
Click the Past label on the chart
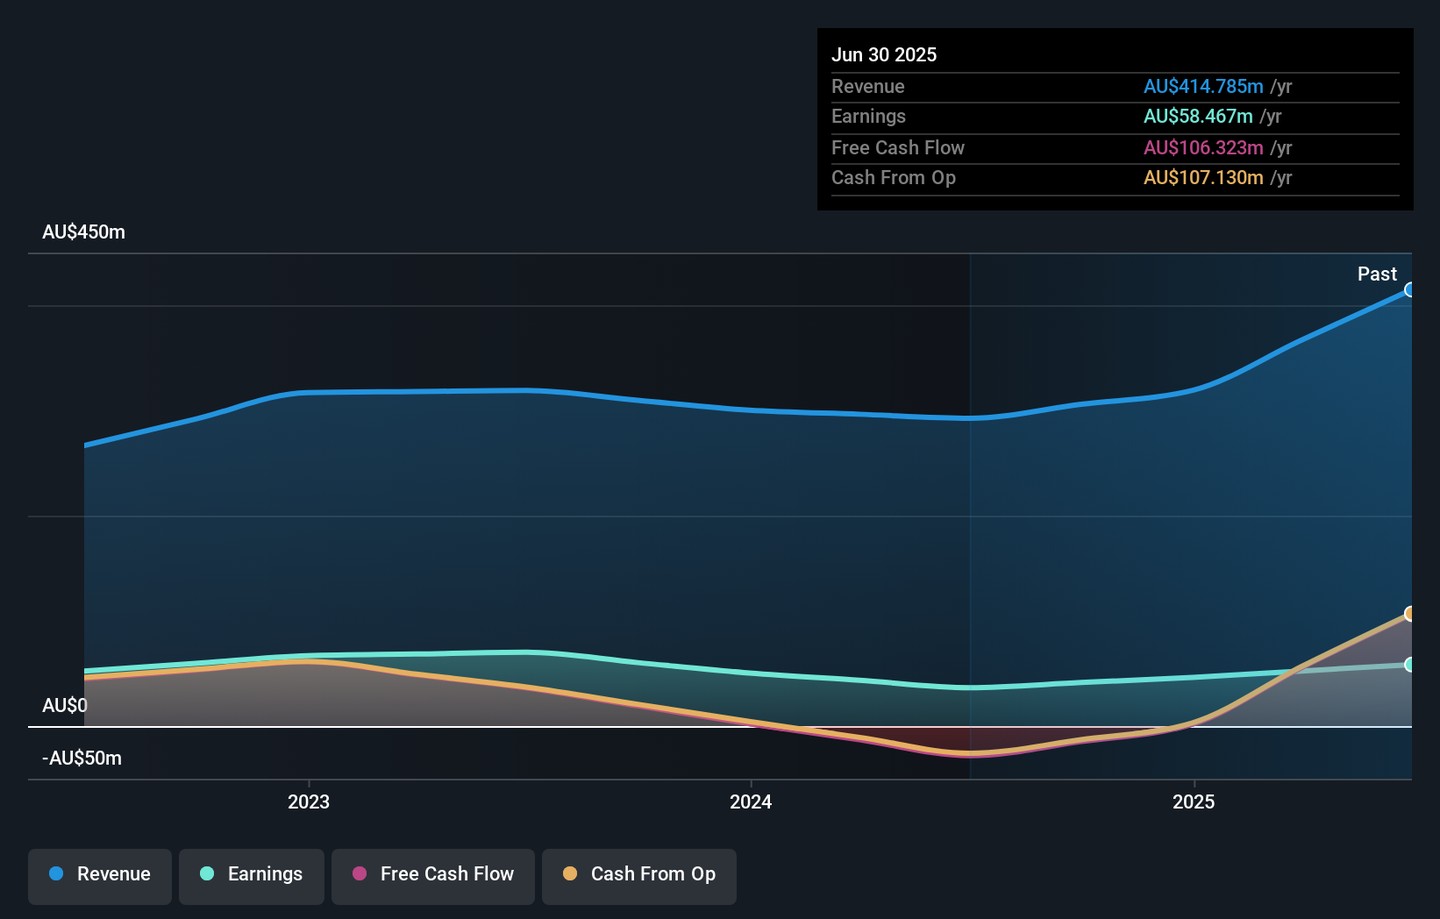1376,274
